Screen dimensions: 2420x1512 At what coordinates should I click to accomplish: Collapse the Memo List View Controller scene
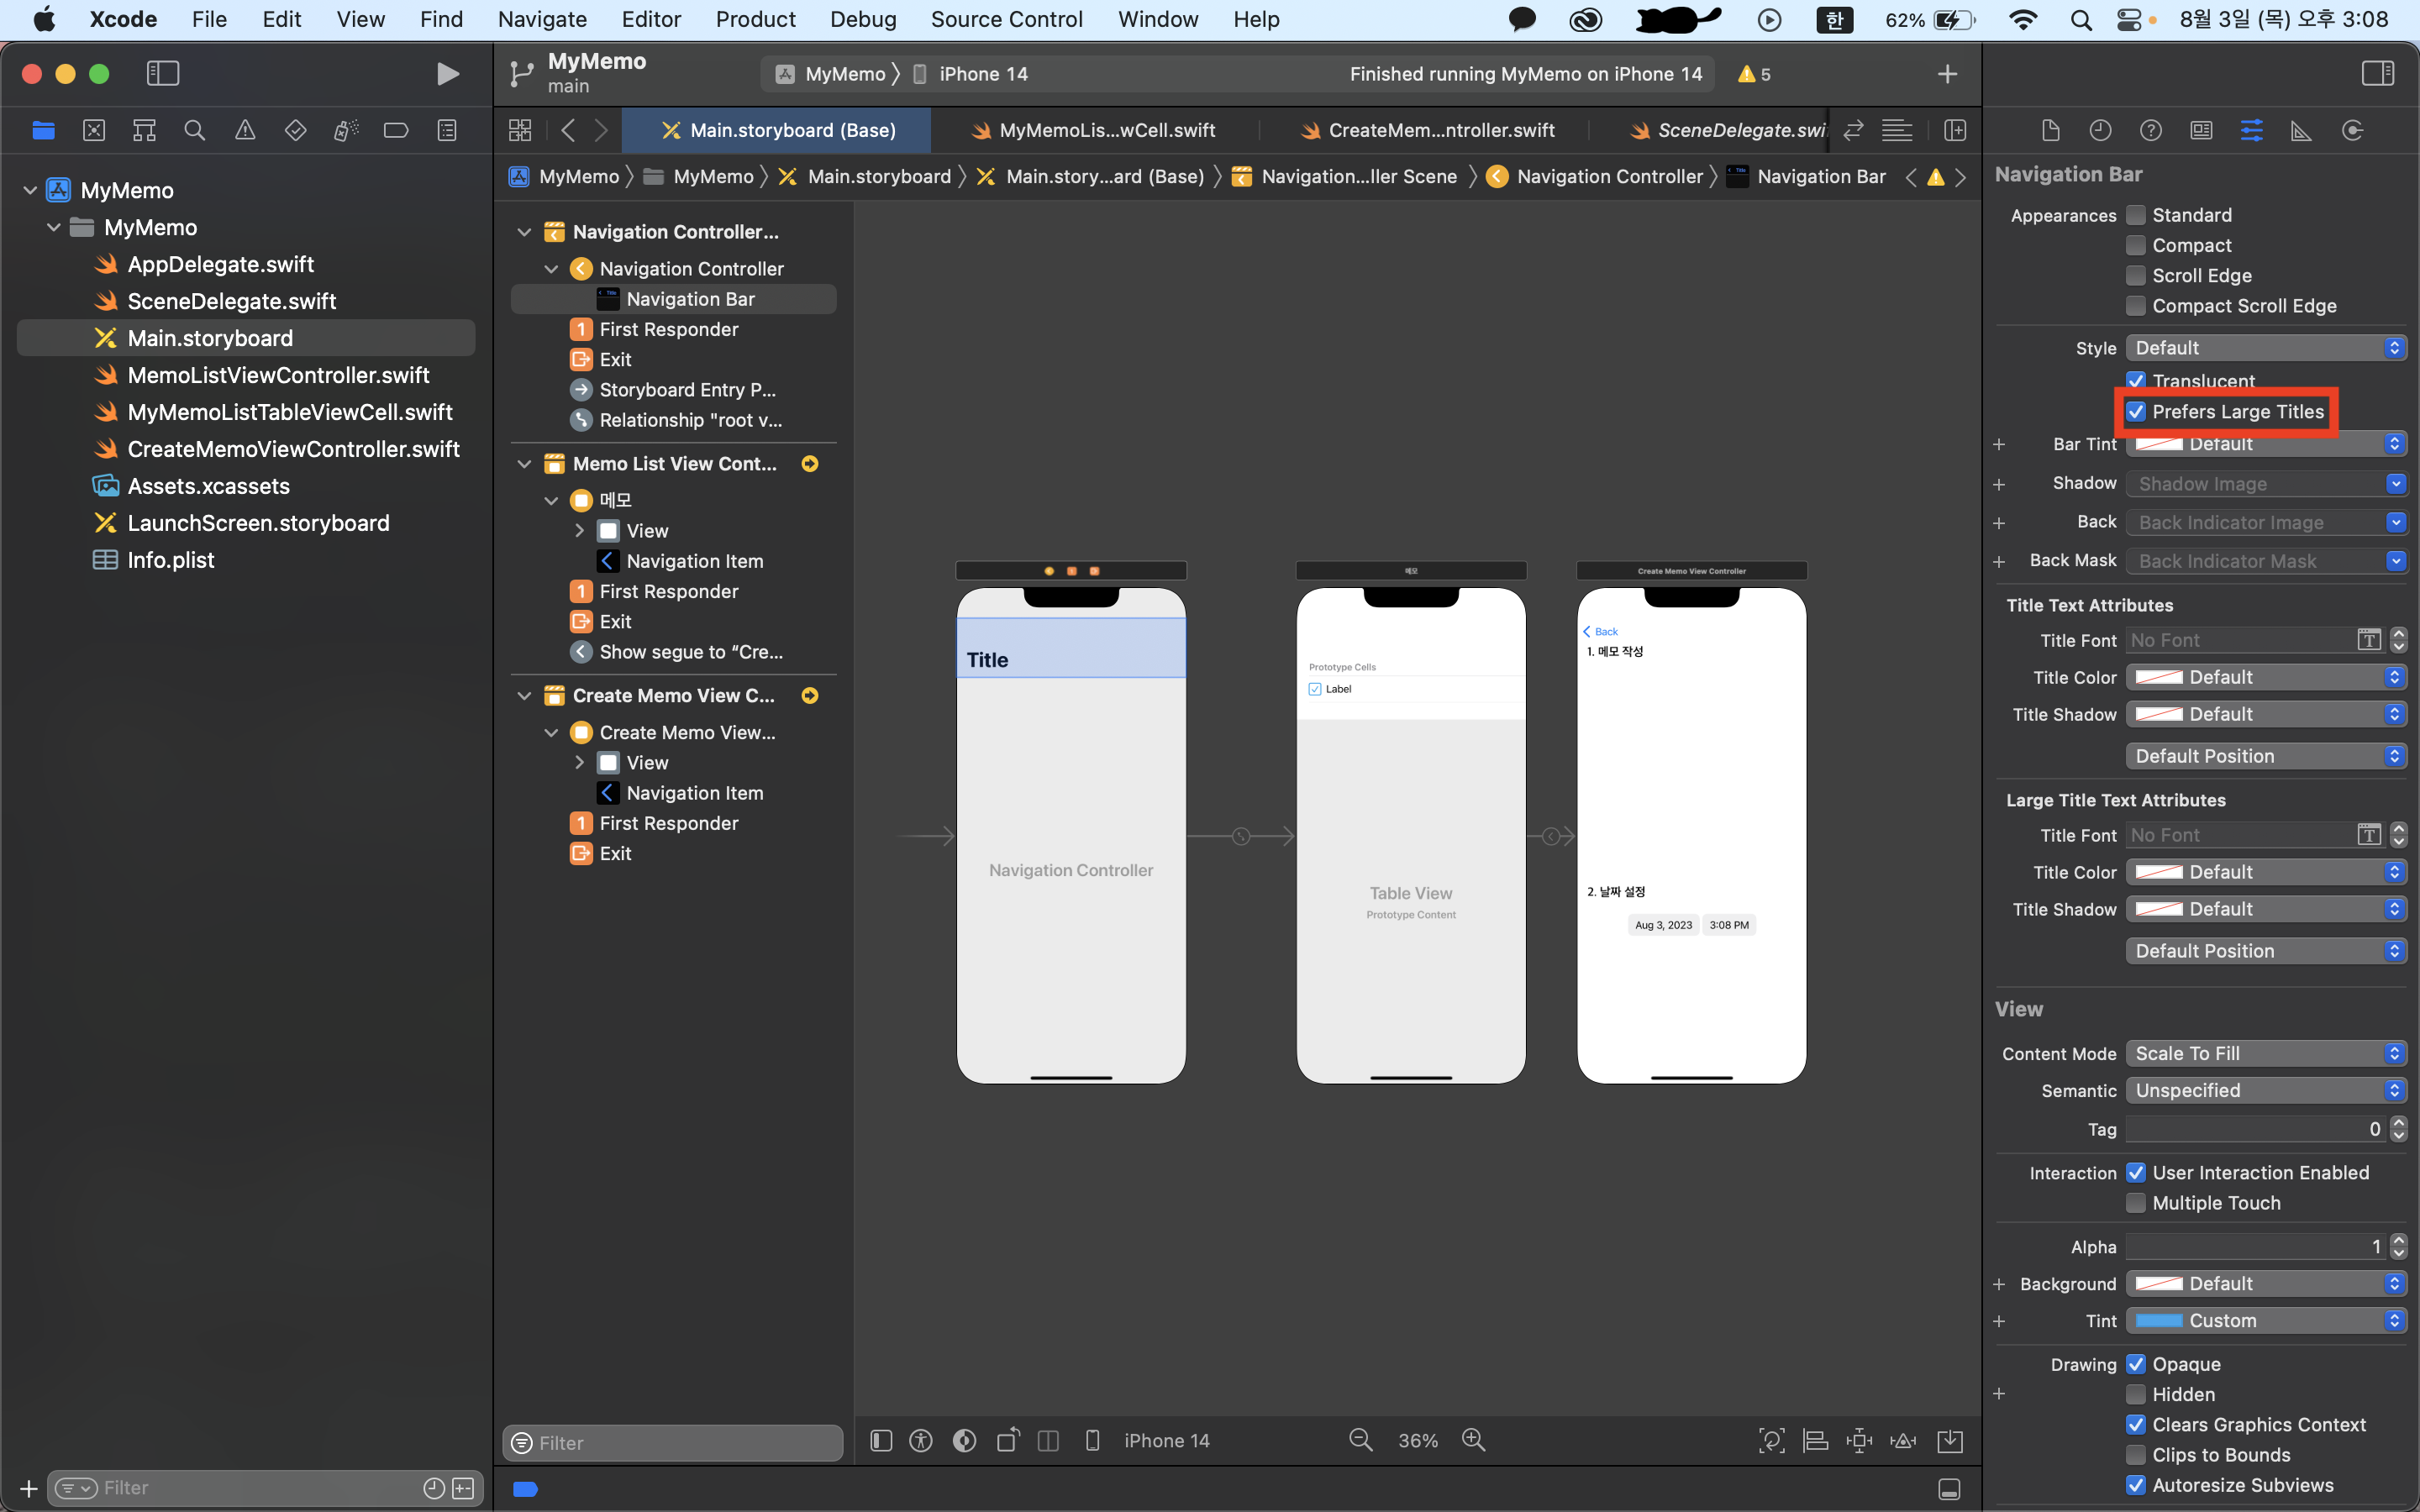[x=524, y=464]
